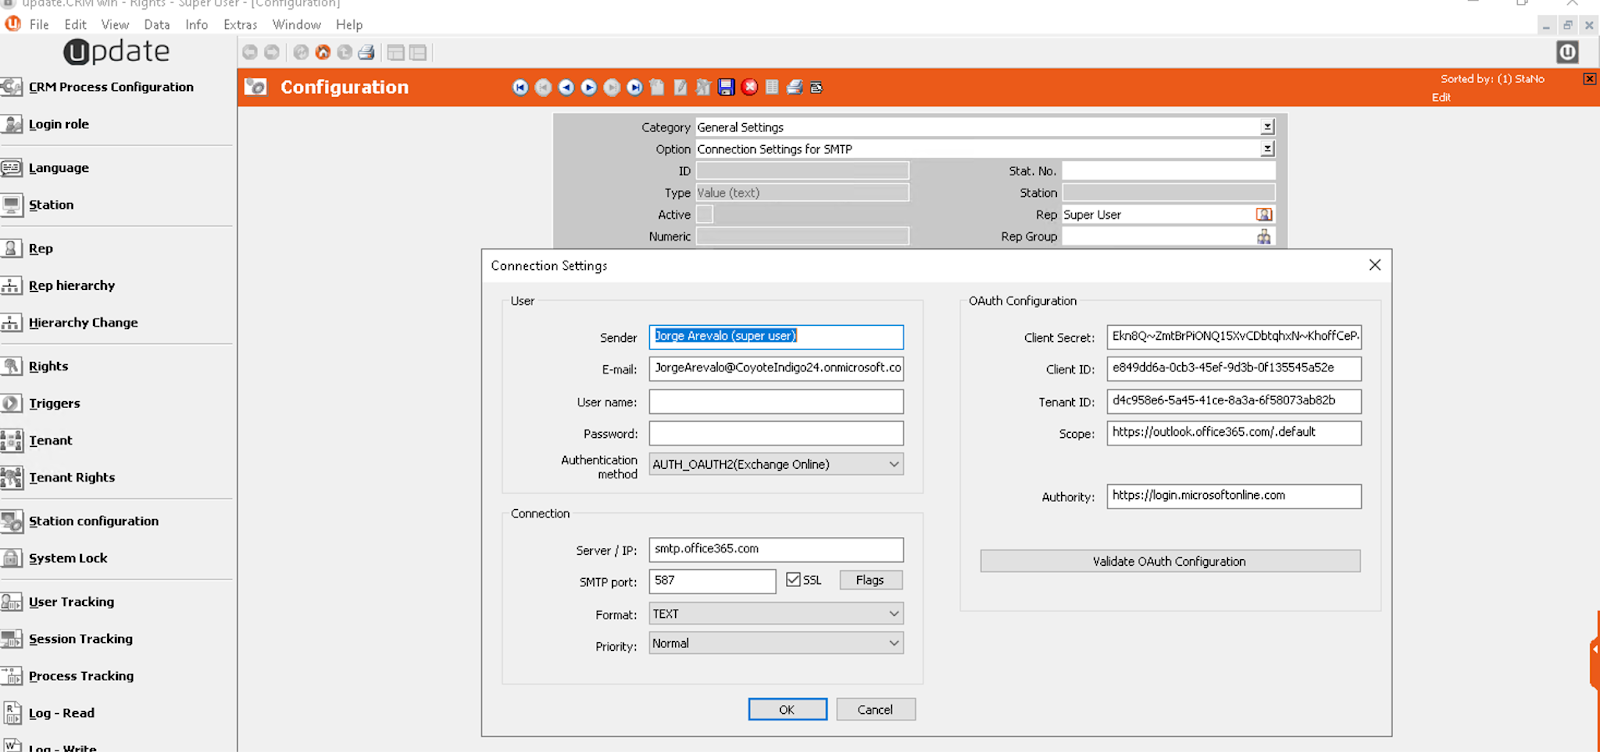Open the View menu
The image size is (1600, 752).
click(115, 24)
